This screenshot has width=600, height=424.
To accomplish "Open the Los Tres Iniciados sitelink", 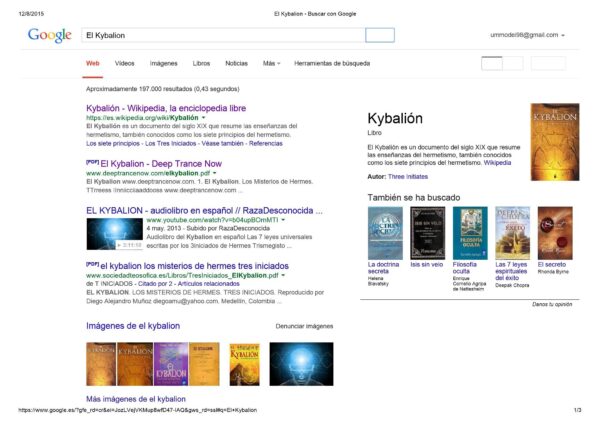I will [x=171, y=144].
